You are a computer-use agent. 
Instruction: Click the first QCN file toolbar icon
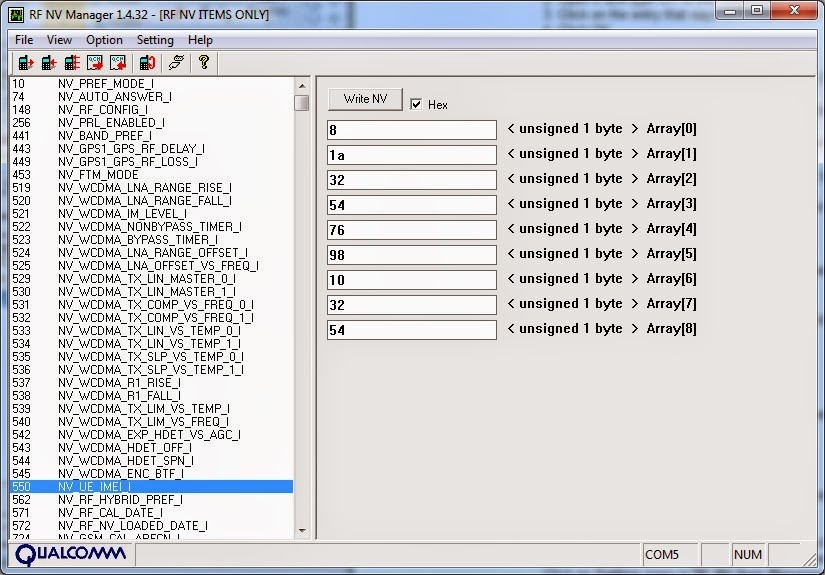94,63
